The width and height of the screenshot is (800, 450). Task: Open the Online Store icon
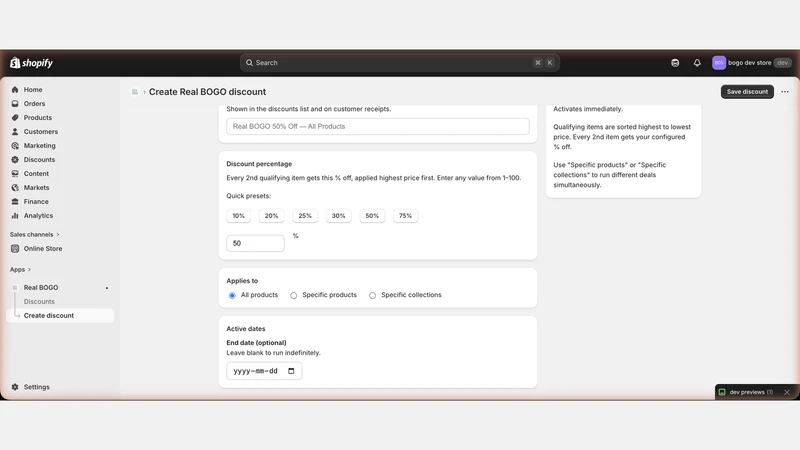[15, 248]
